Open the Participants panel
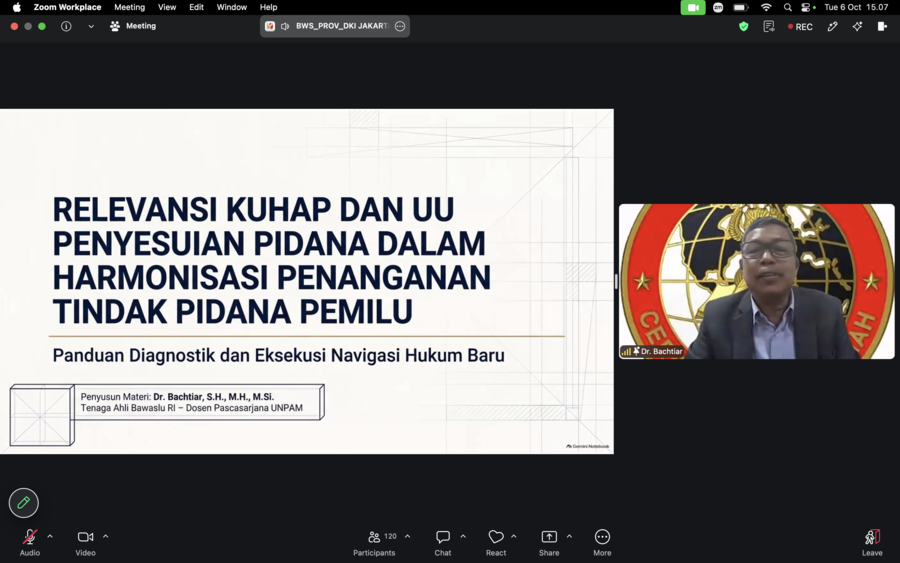This screenshot has height=563, width=900. tap(374, 542)
